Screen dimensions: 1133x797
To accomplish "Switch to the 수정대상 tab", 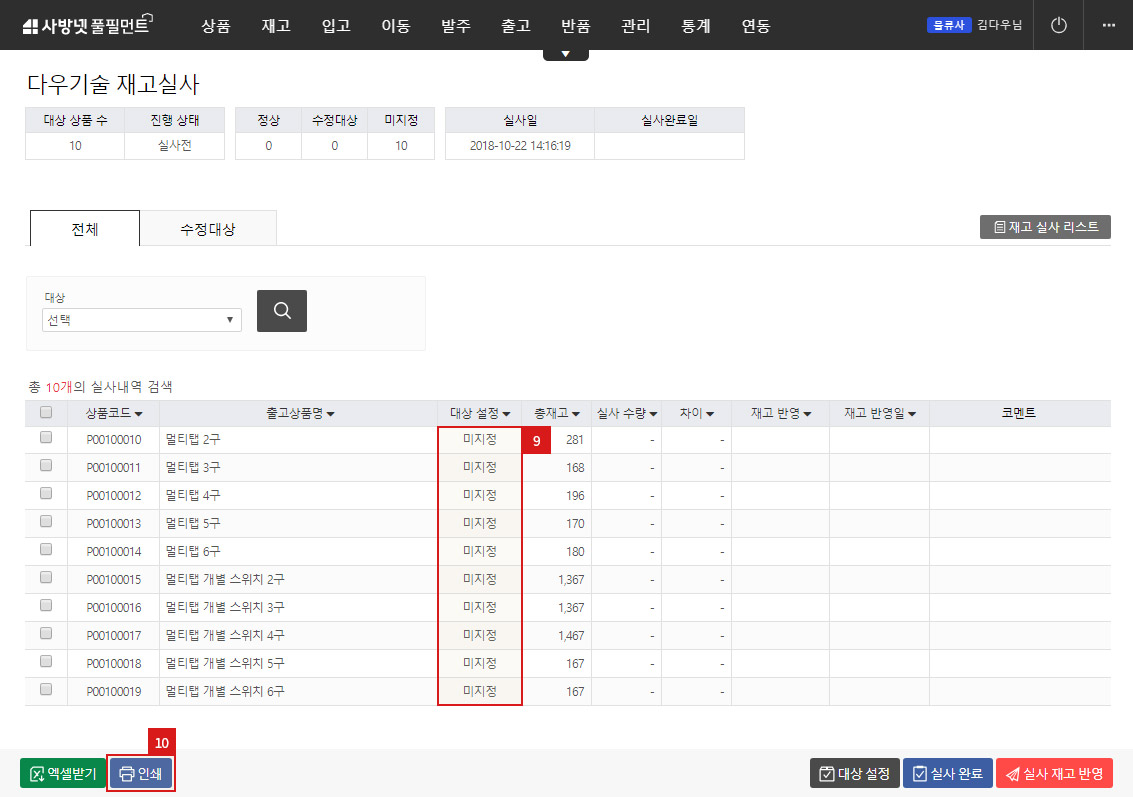I will (x=208, y=228).
